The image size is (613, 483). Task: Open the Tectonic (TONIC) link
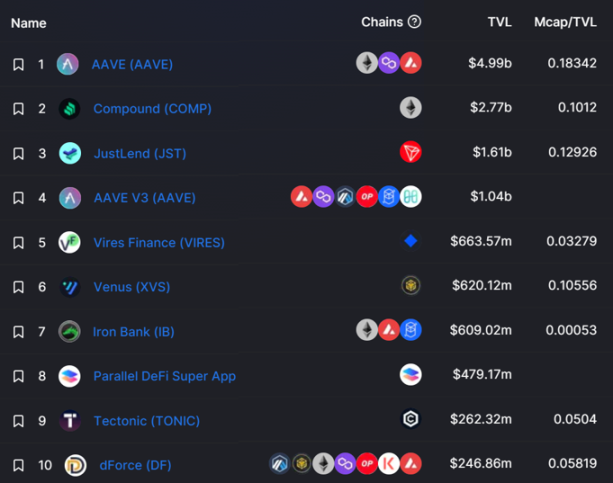pos(147,421)
